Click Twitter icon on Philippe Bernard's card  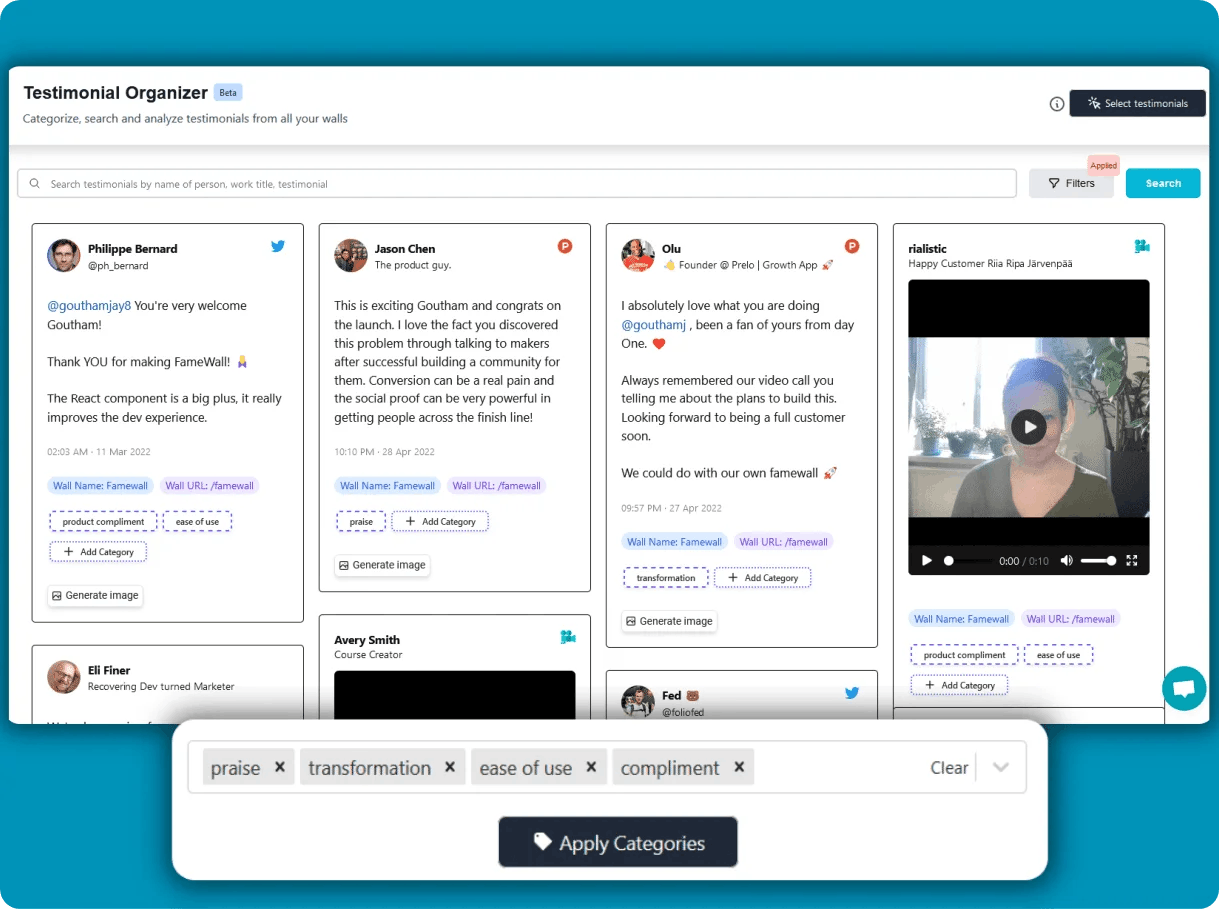point(278,246)
